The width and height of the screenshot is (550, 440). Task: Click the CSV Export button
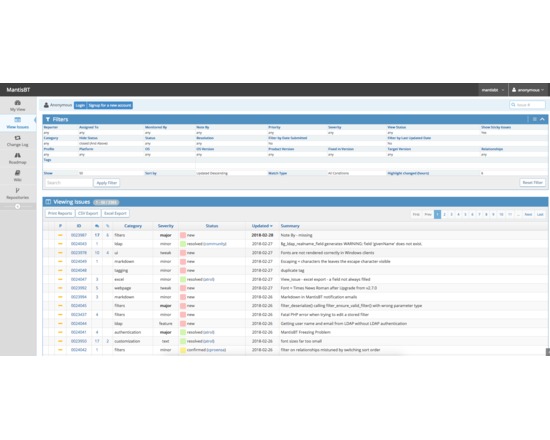pos(88,213)
